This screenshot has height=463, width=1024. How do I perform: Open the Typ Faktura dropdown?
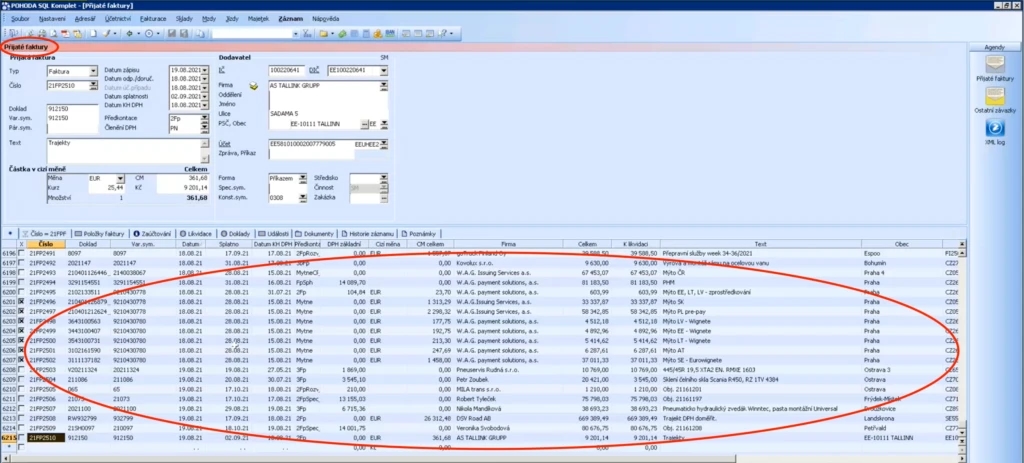tap(93, 71)
